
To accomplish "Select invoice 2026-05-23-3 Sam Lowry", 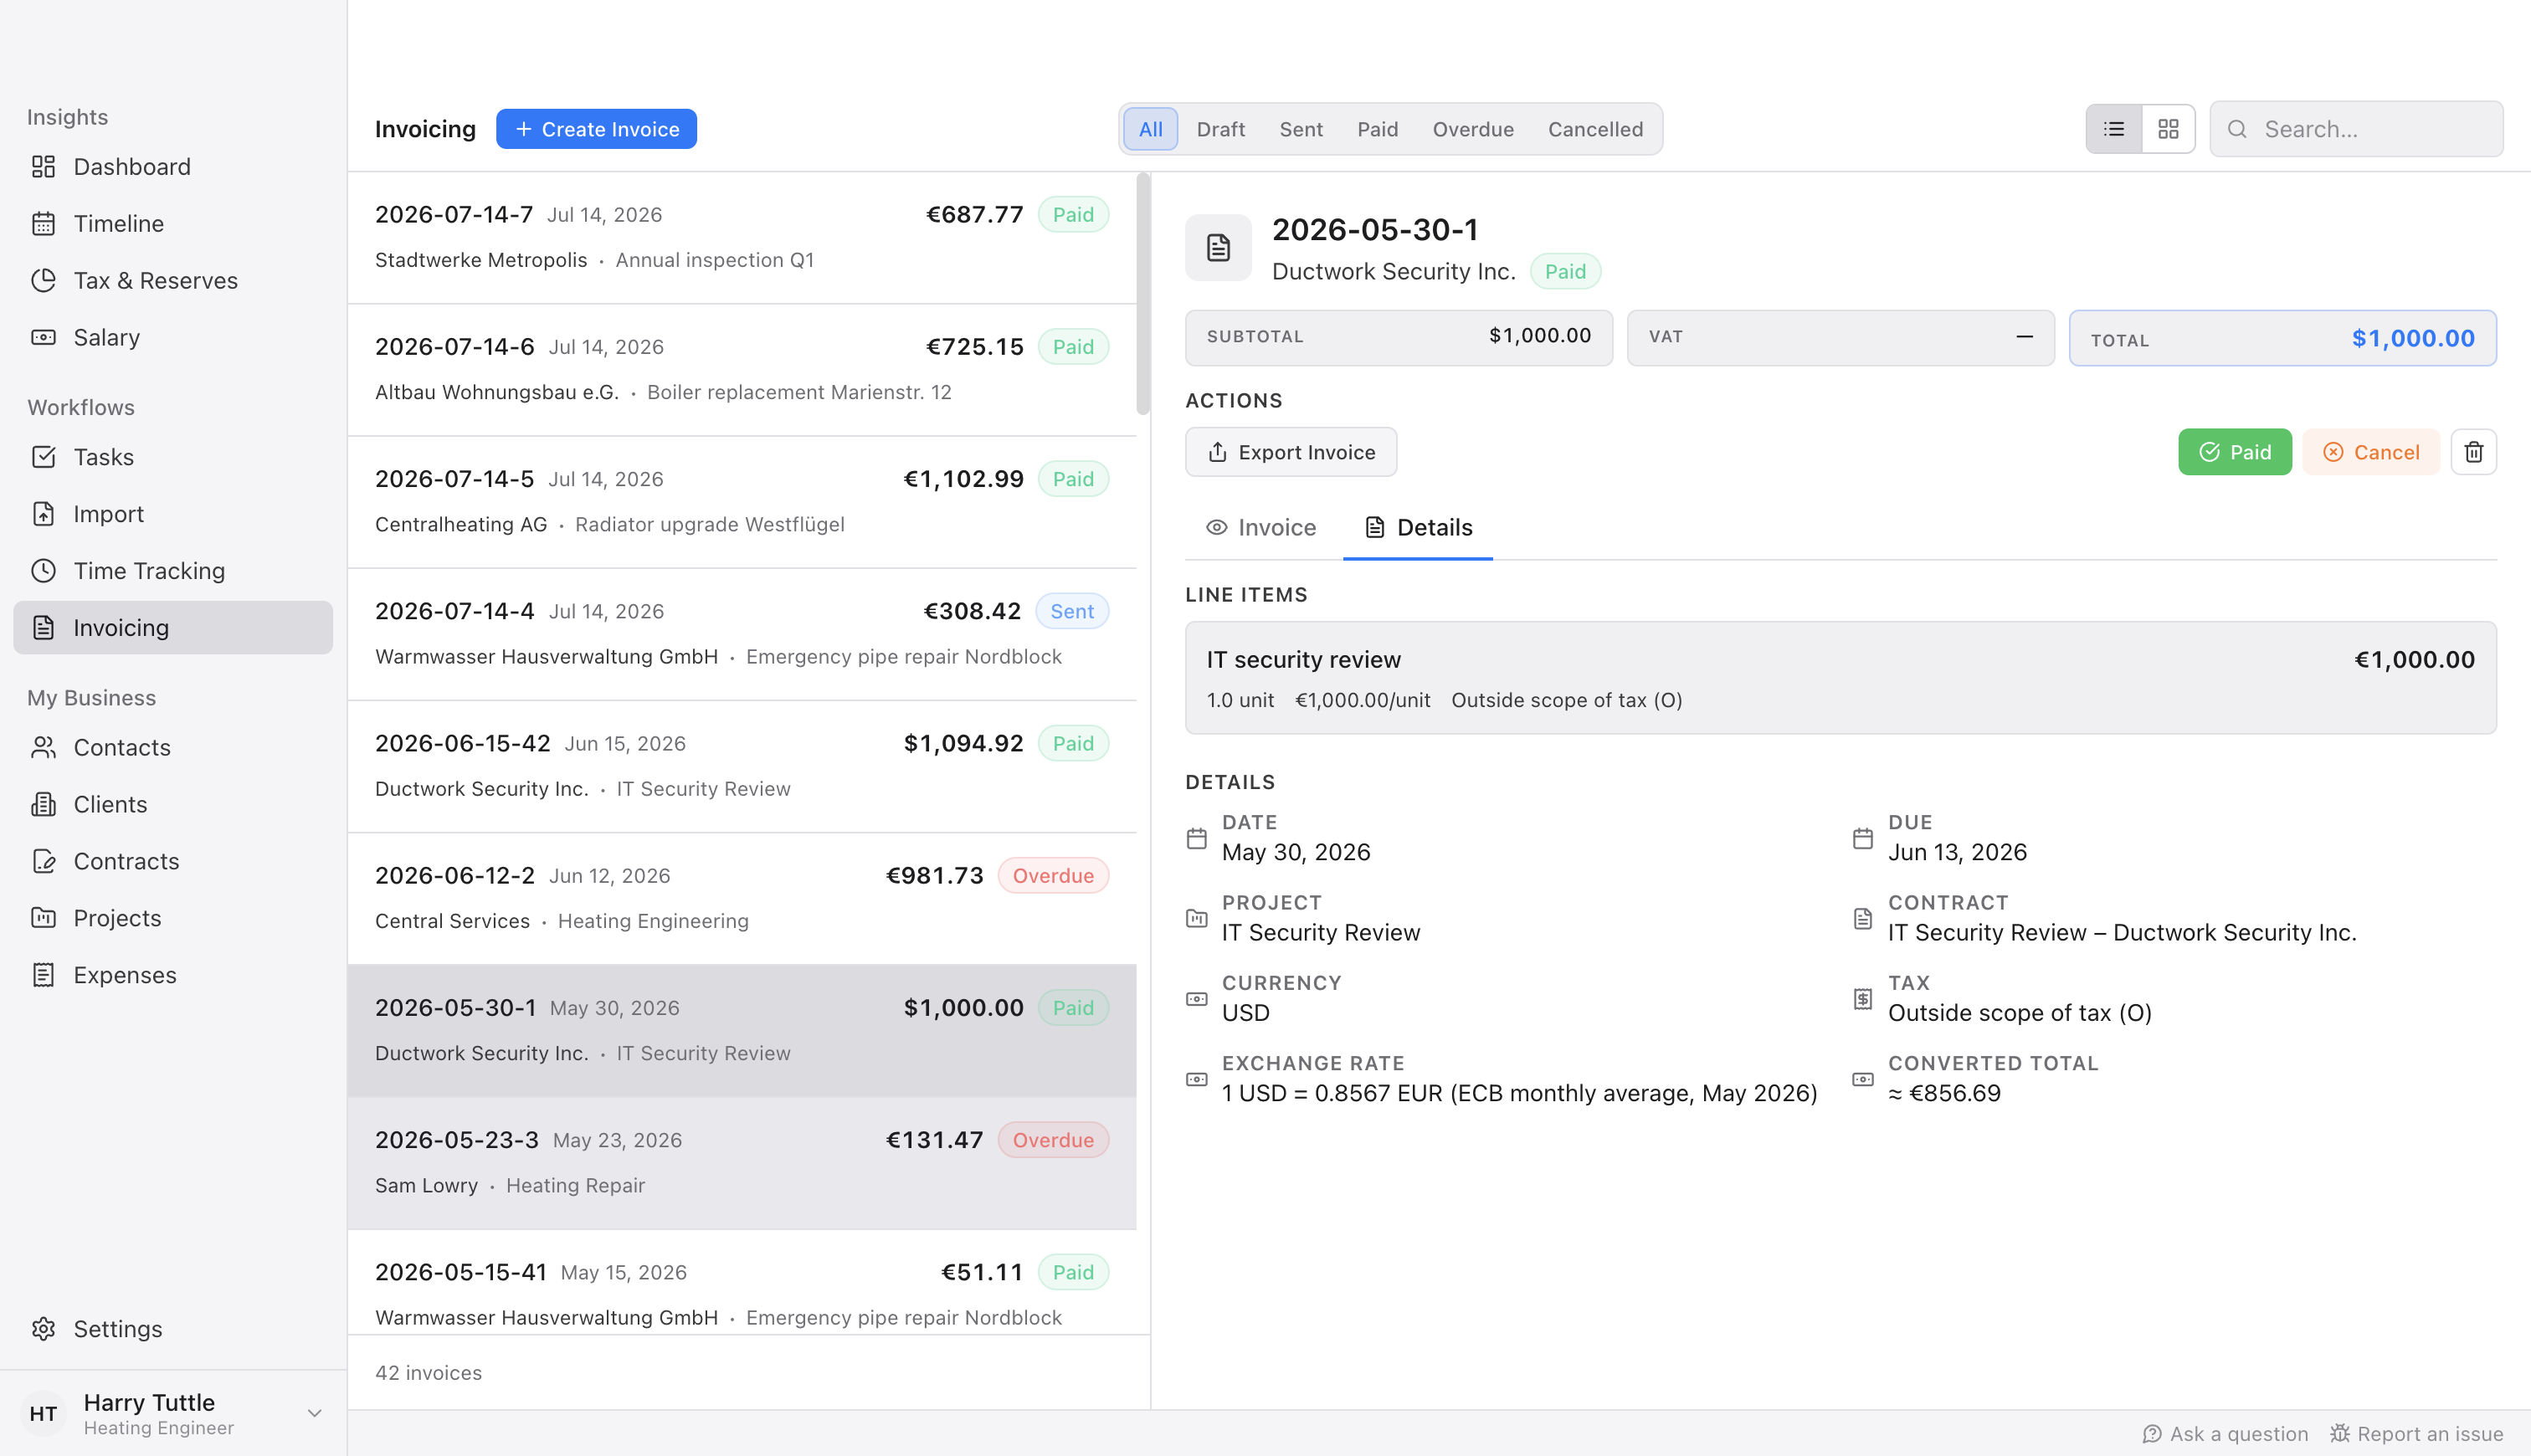I will [x=742, y=1163].
